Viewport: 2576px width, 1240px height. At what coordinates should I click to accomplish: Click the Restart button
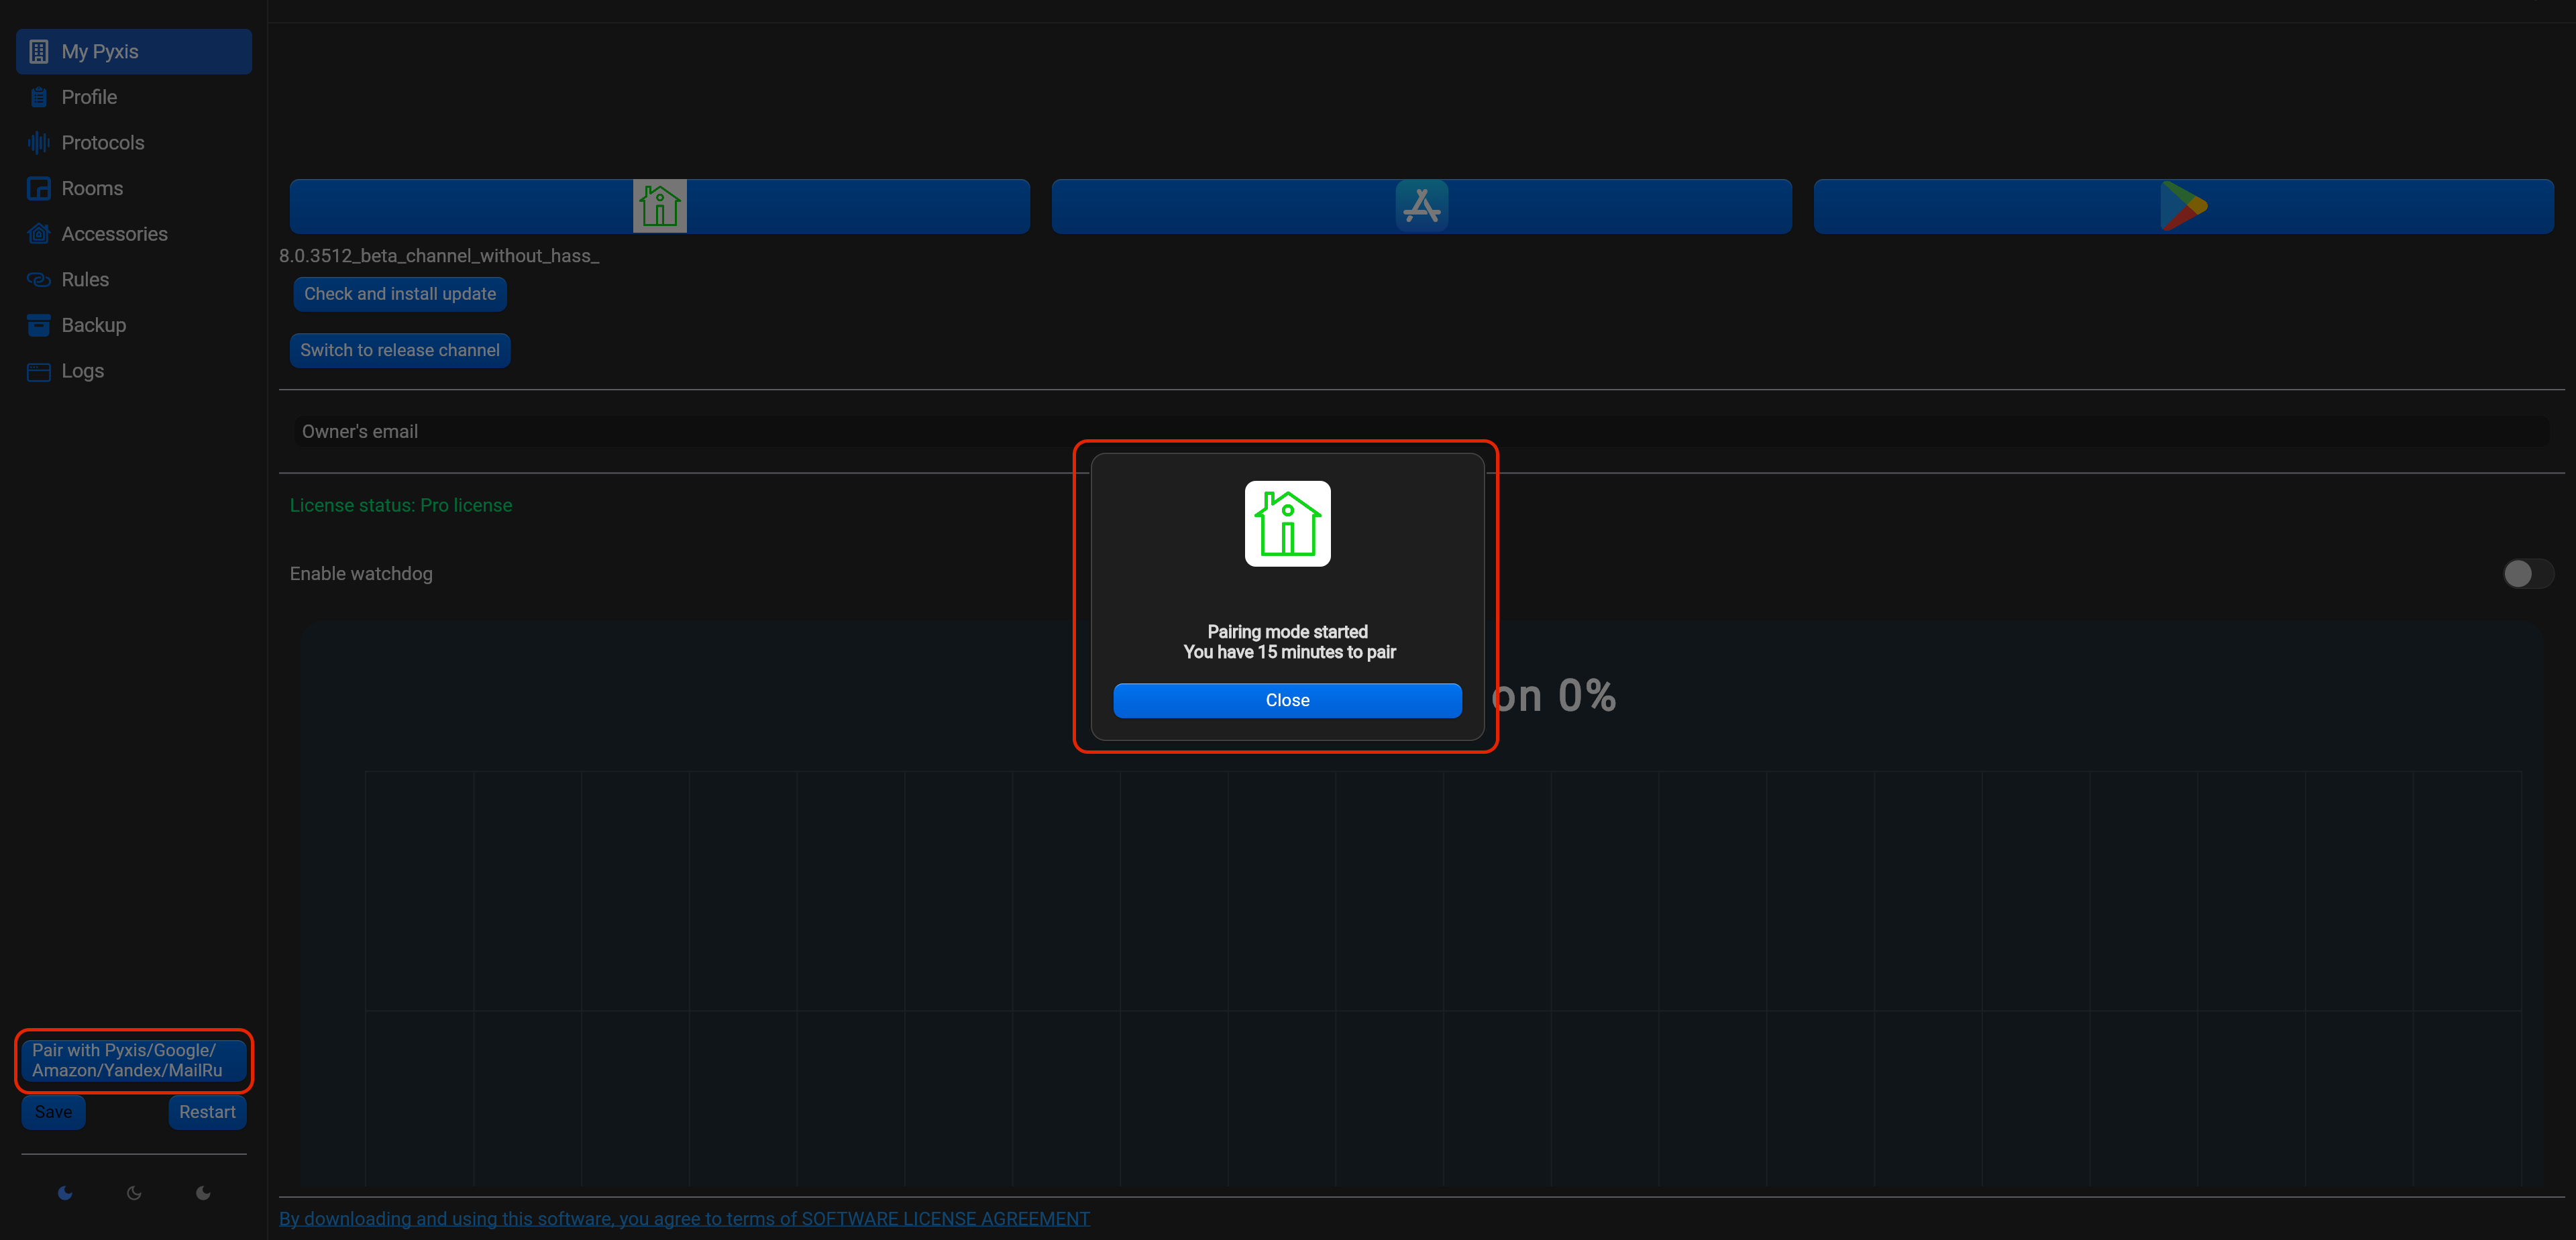point(207,1112)
